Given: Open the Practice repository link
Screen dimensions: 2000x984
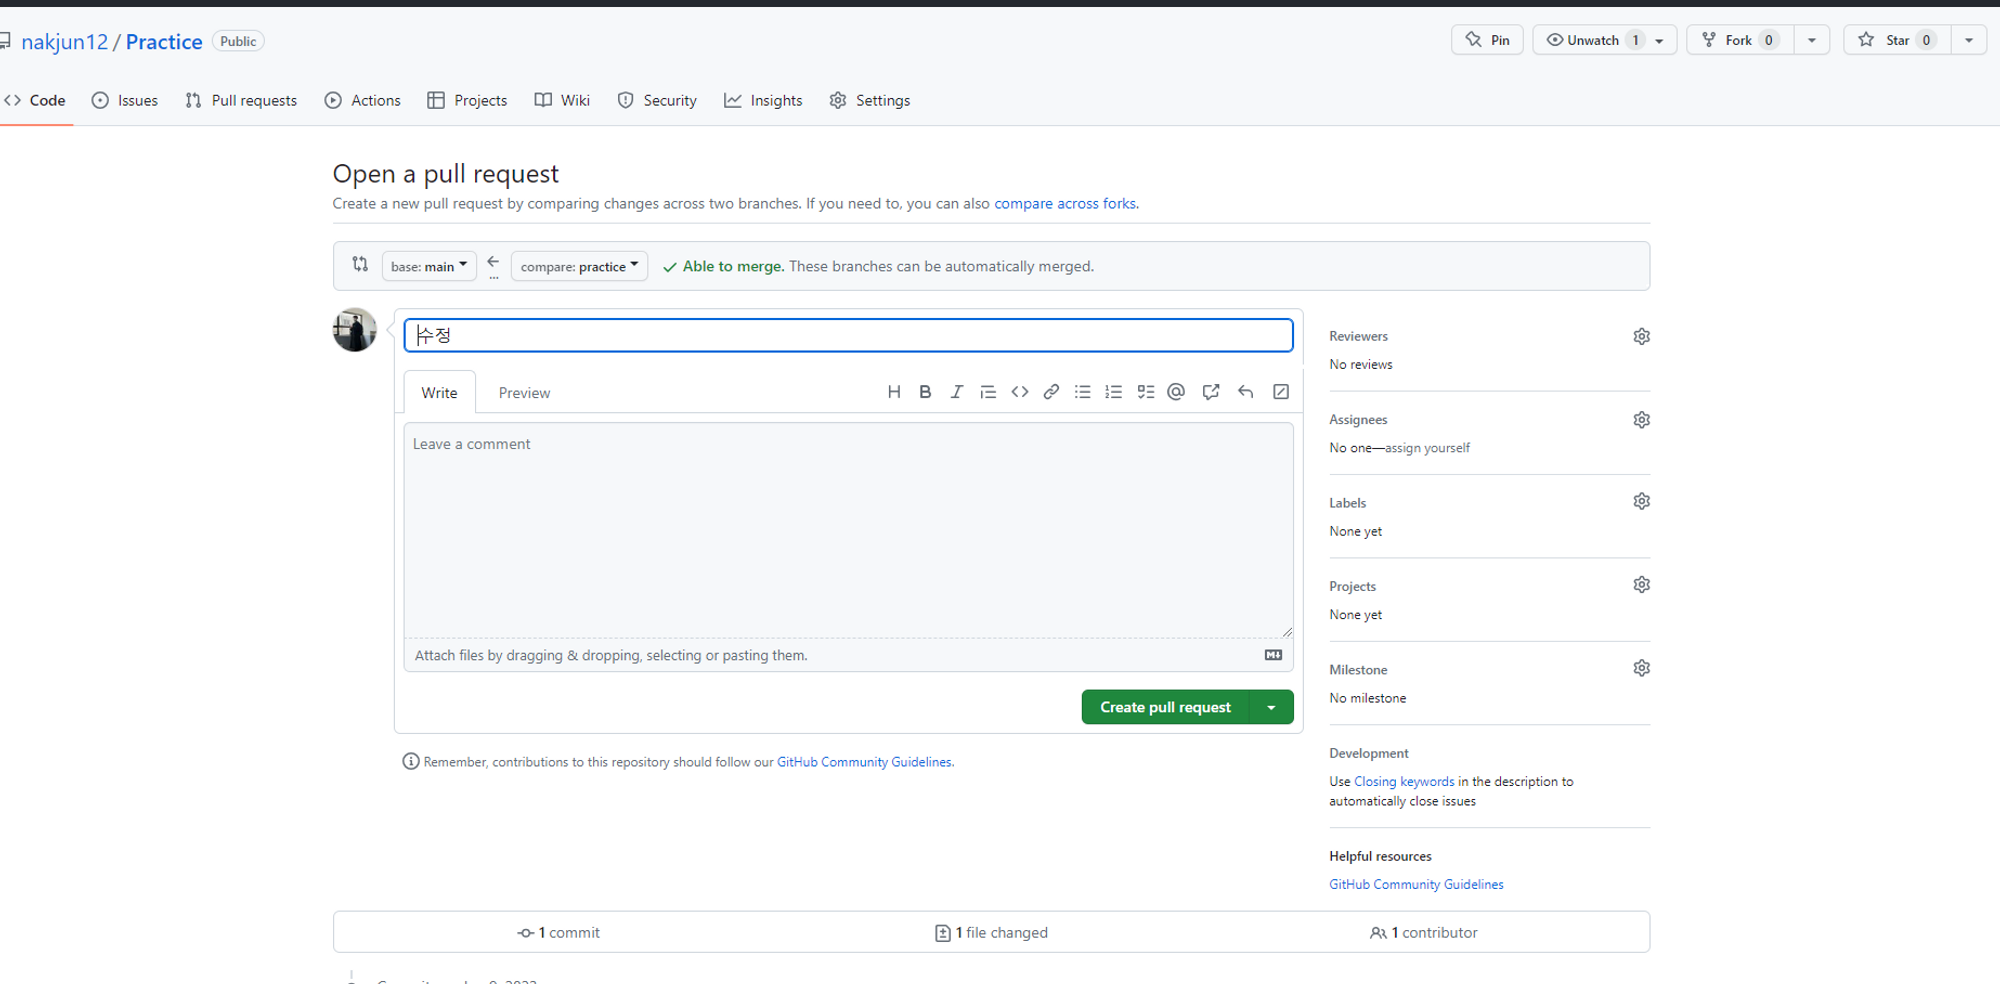Looking at the screenshot, I should click(164, 41).
